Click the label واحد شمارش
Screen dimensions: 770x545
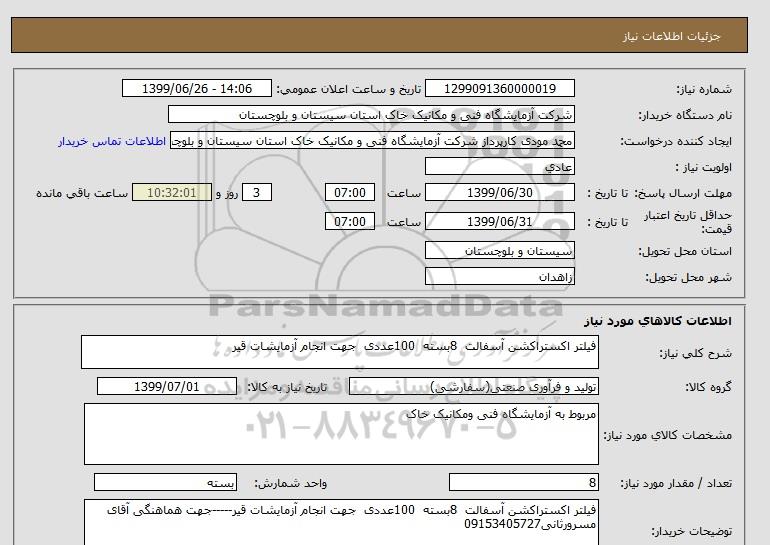291,484
